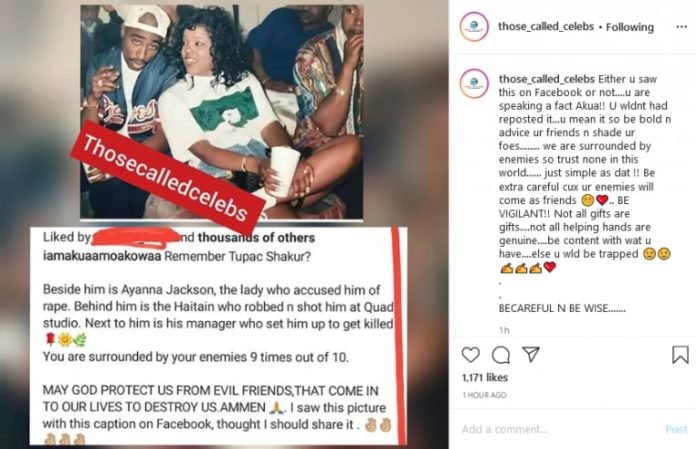
Task: Open those_called_celebs header profile picture
Action: click(x=474, y=27)
